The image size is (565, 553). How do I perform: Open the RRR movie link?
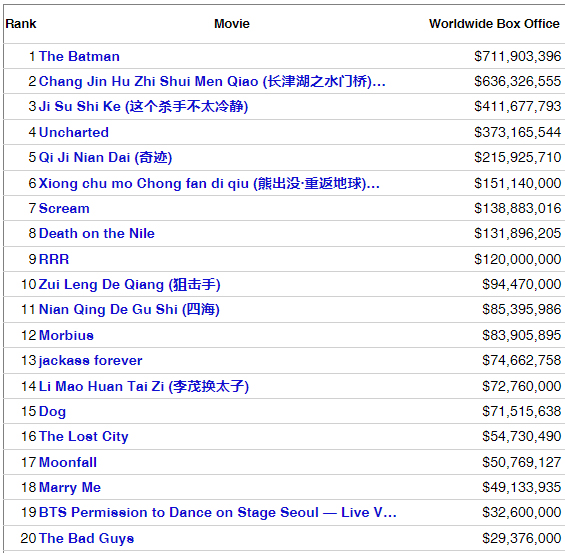(54, 259)
